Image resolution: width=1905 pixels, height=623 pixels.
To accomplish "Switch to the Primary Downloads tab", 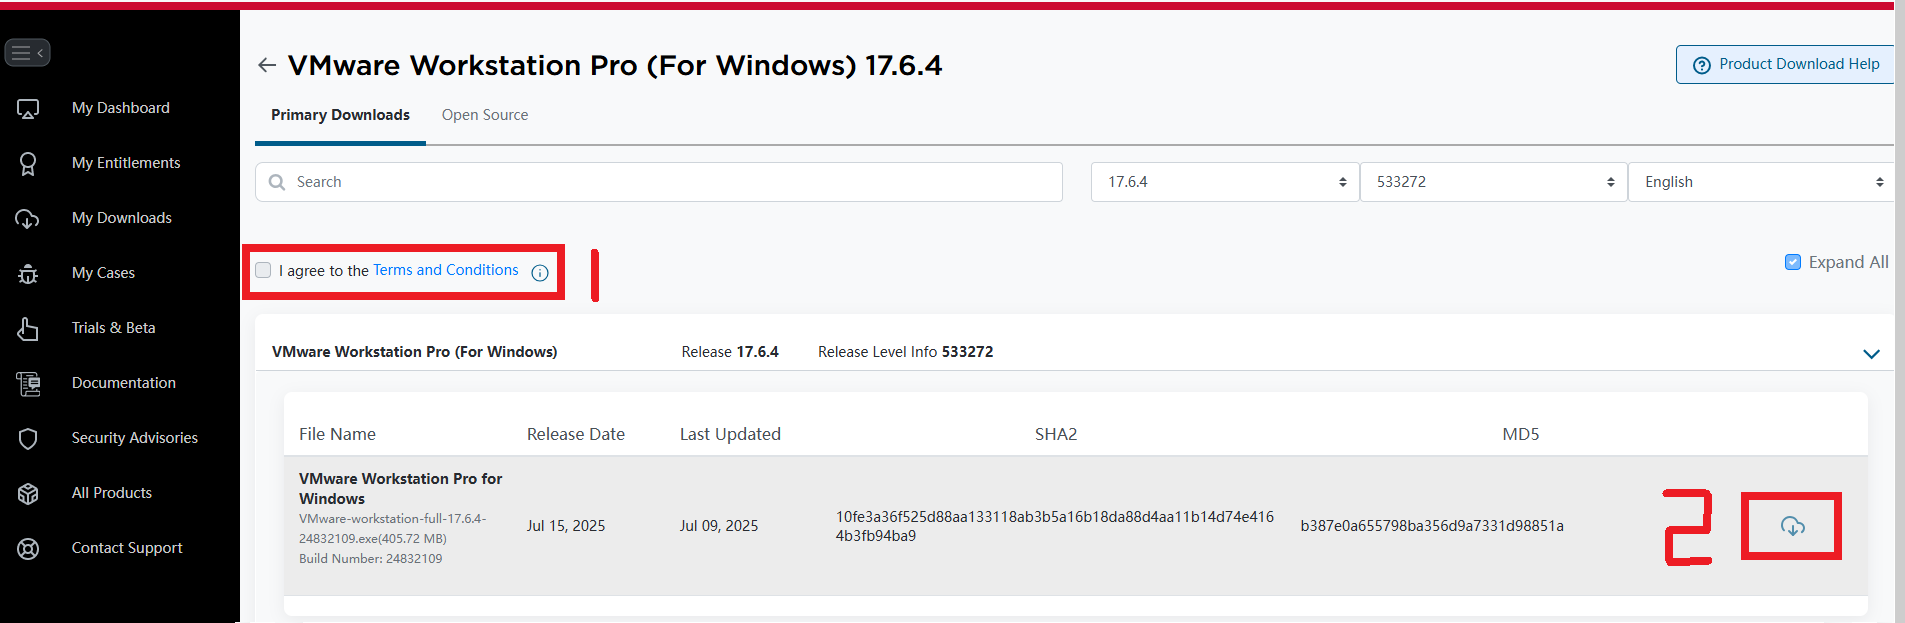I will tap(340, 115).
